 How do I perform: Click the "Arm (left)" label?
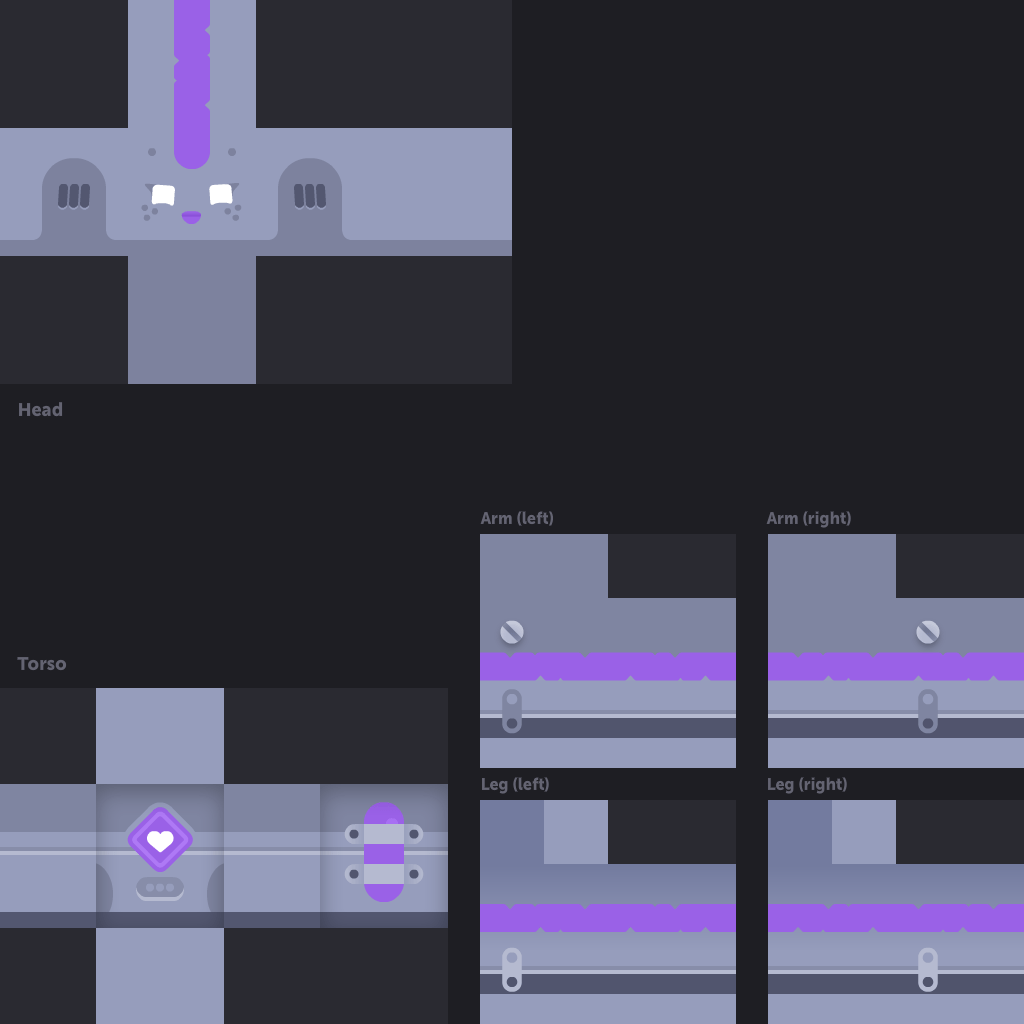point(517,518)
